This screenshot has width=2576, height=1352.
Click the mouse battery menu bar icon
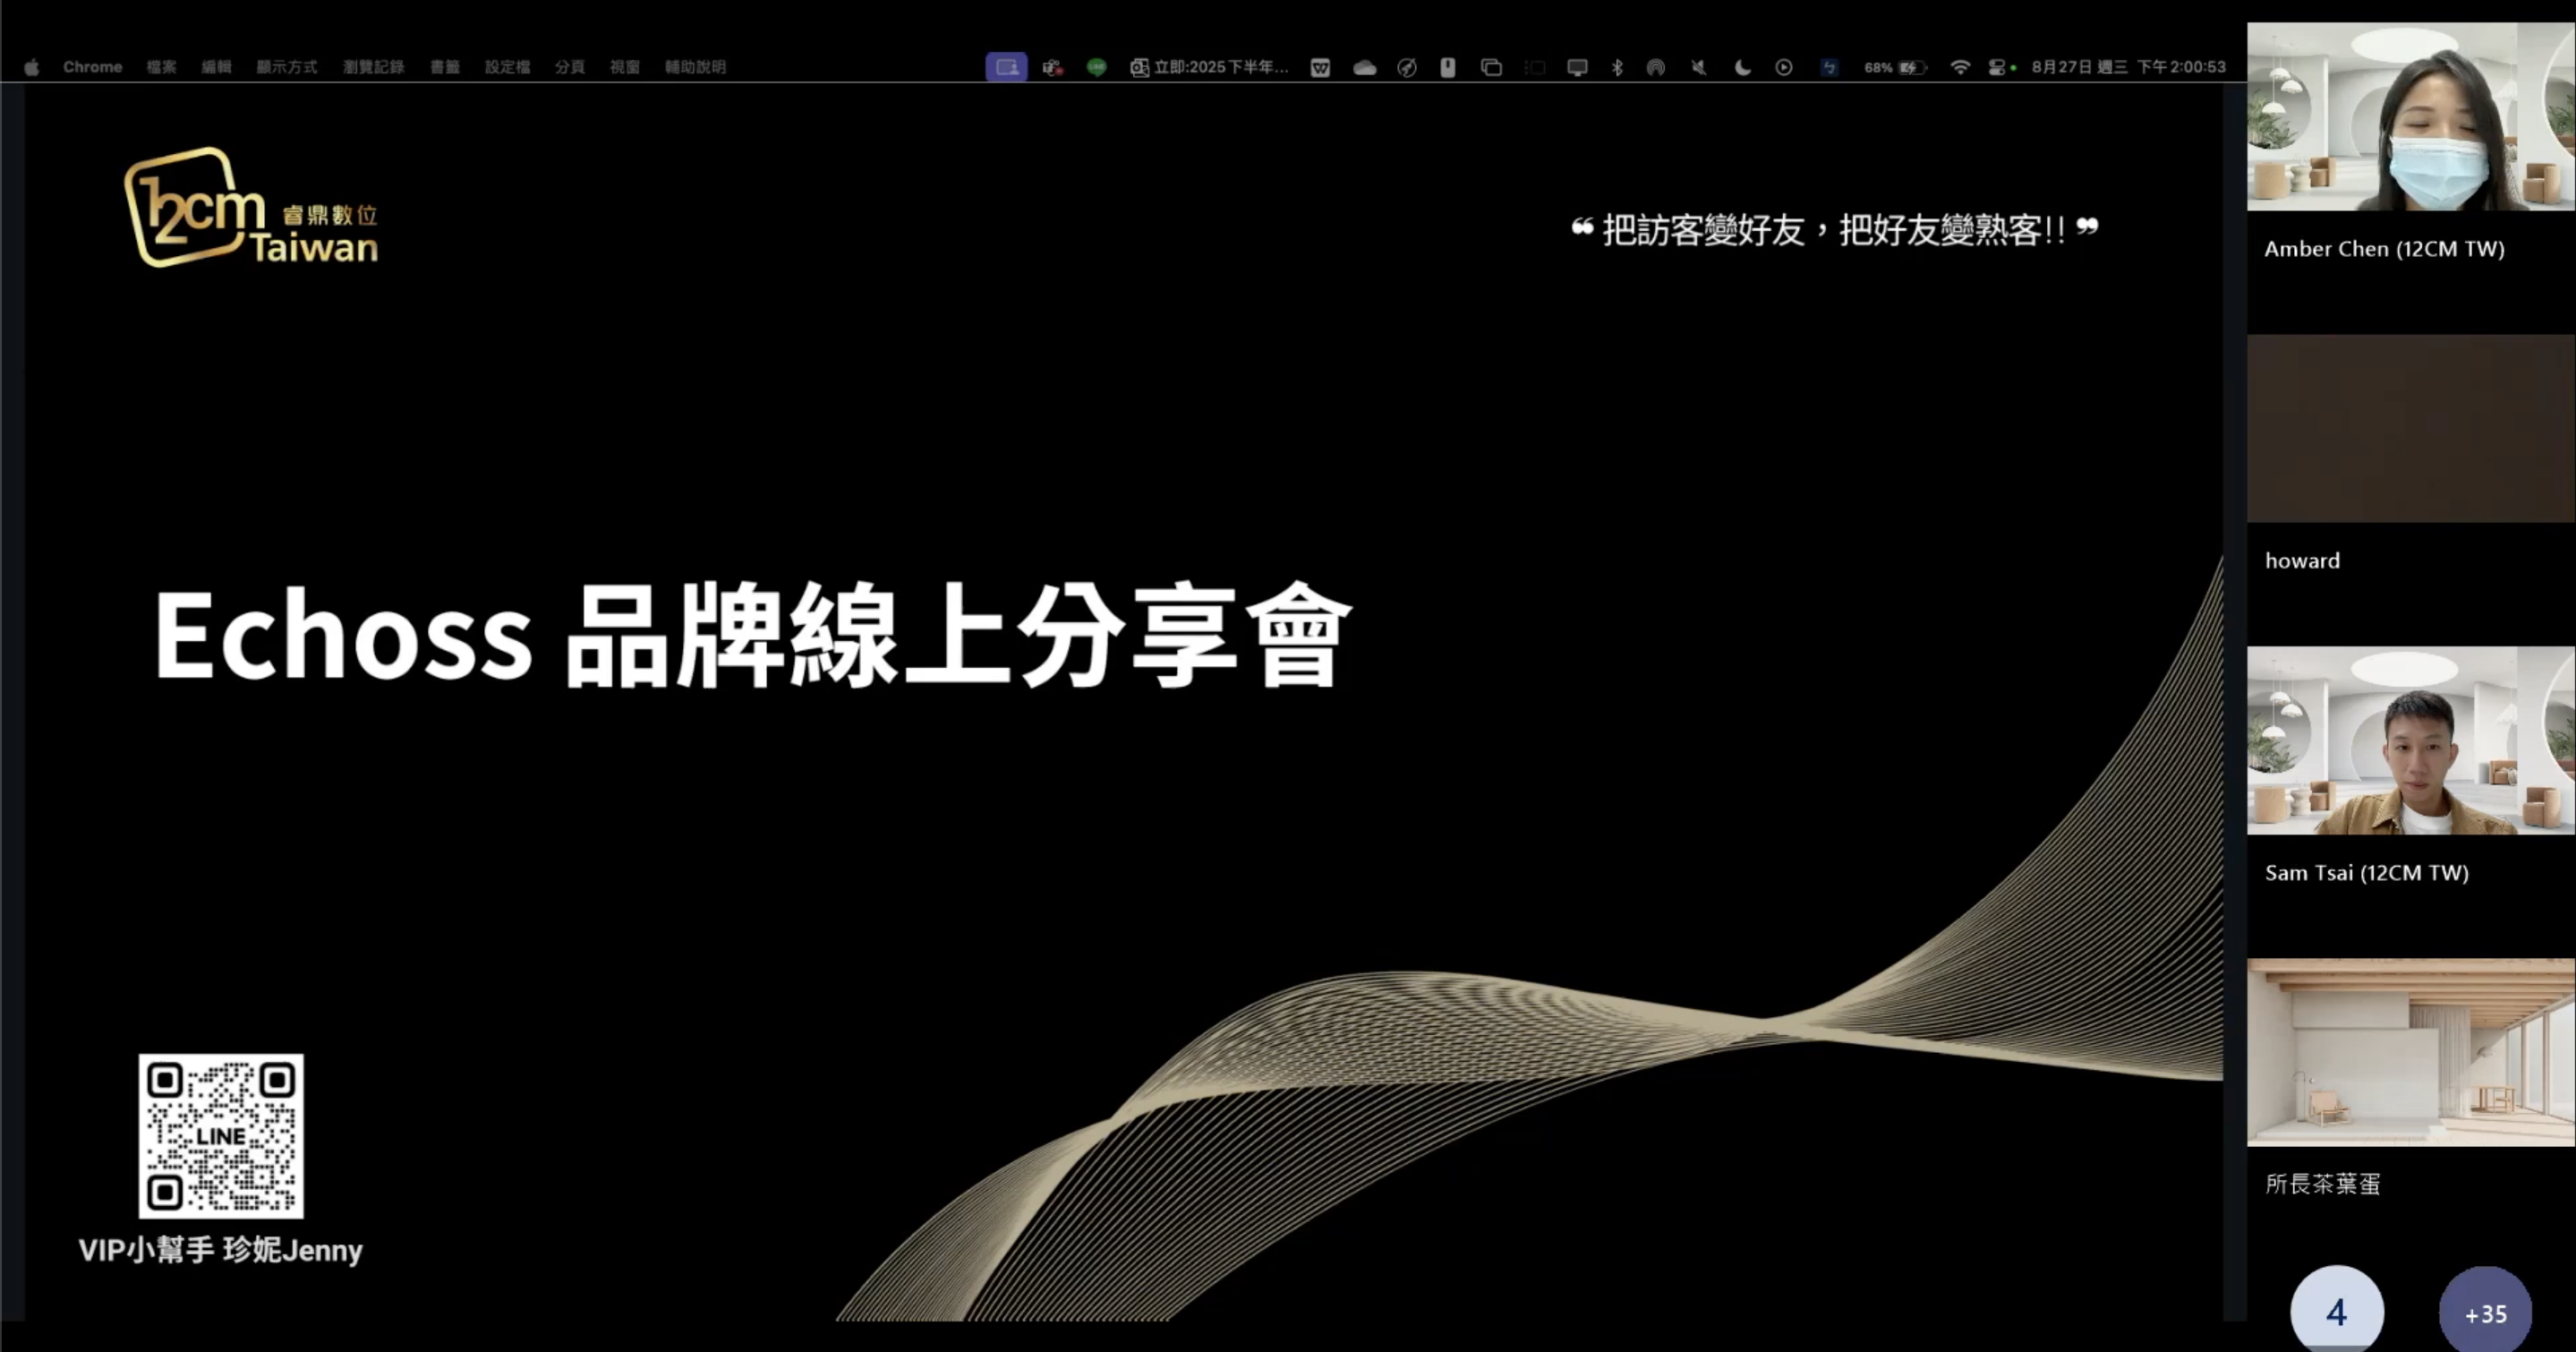(x=1447, y=67)
